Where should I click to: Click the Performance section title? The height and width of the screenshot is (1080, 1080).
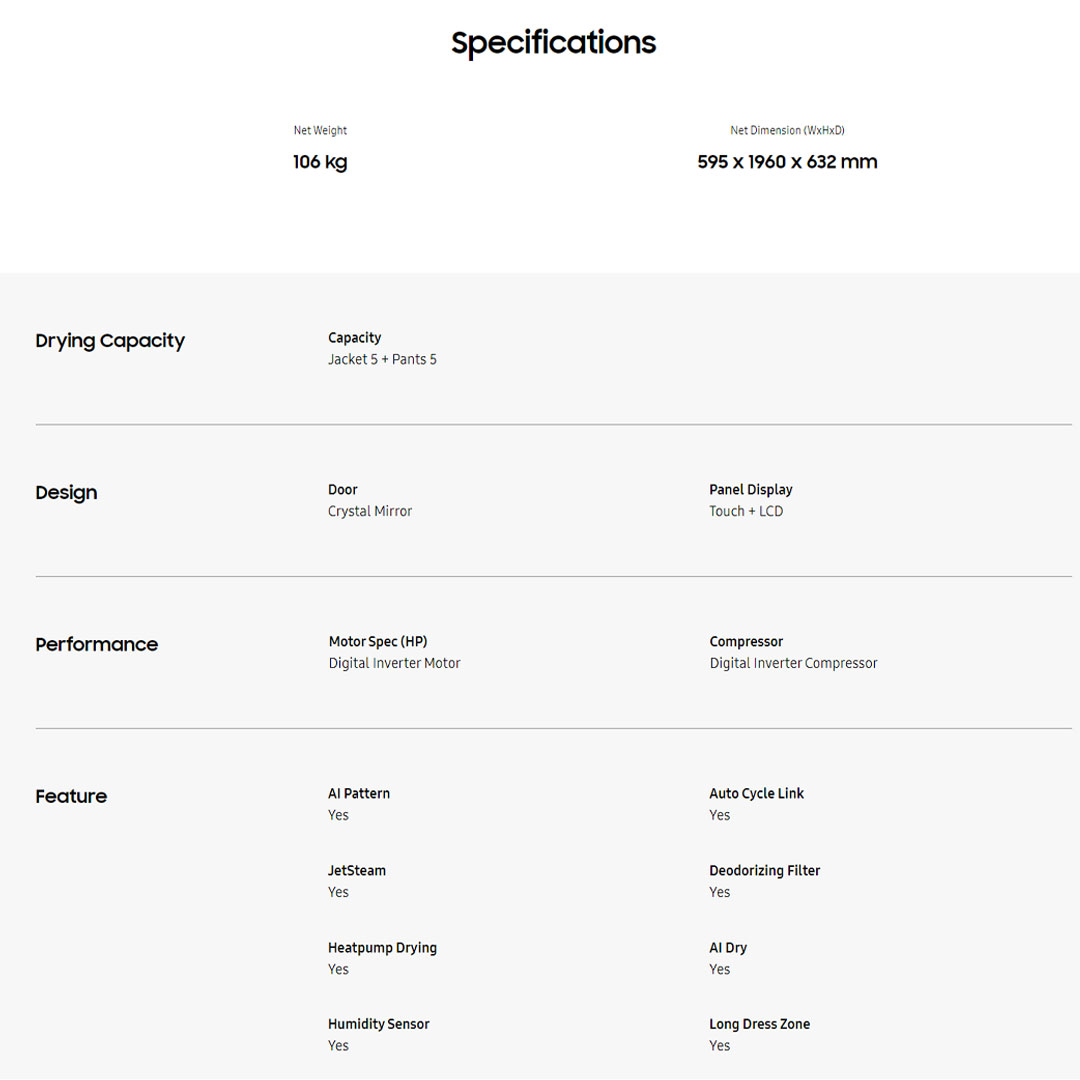point(96,645)
